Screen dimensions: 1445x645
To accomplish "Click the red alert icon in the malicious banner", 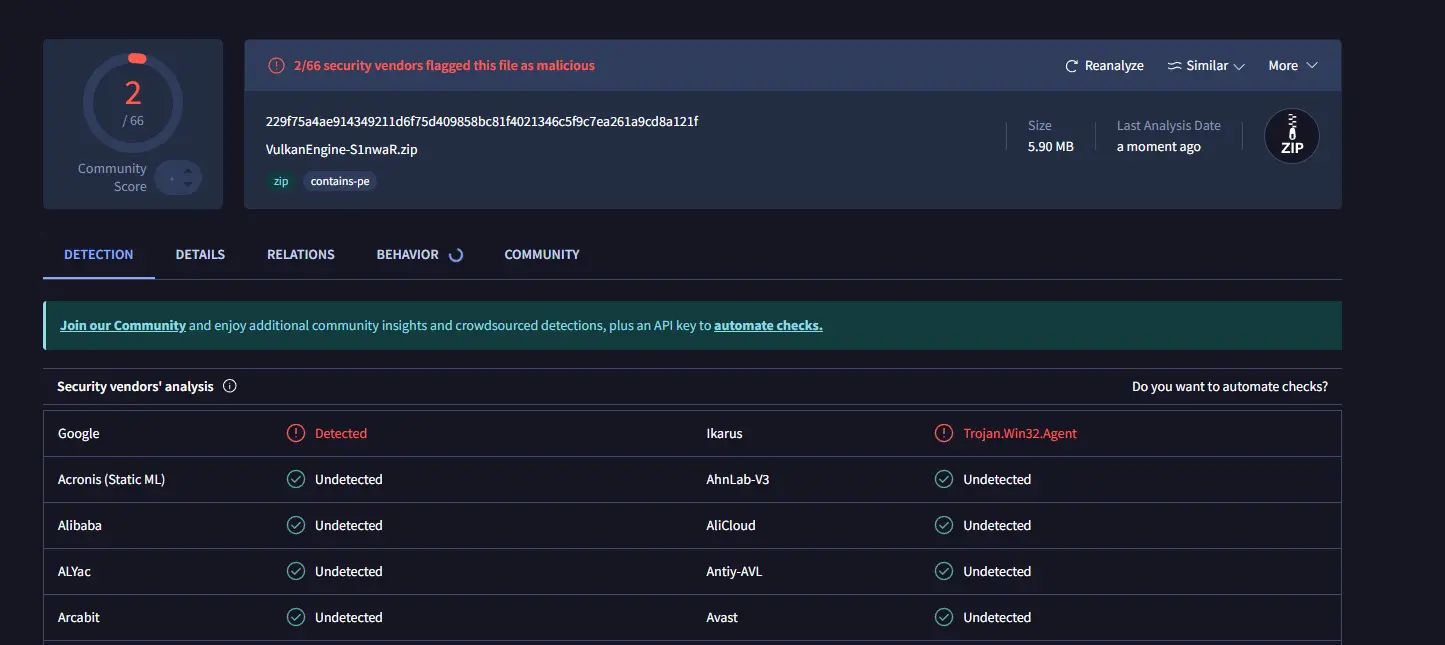I will click(276, 66).
